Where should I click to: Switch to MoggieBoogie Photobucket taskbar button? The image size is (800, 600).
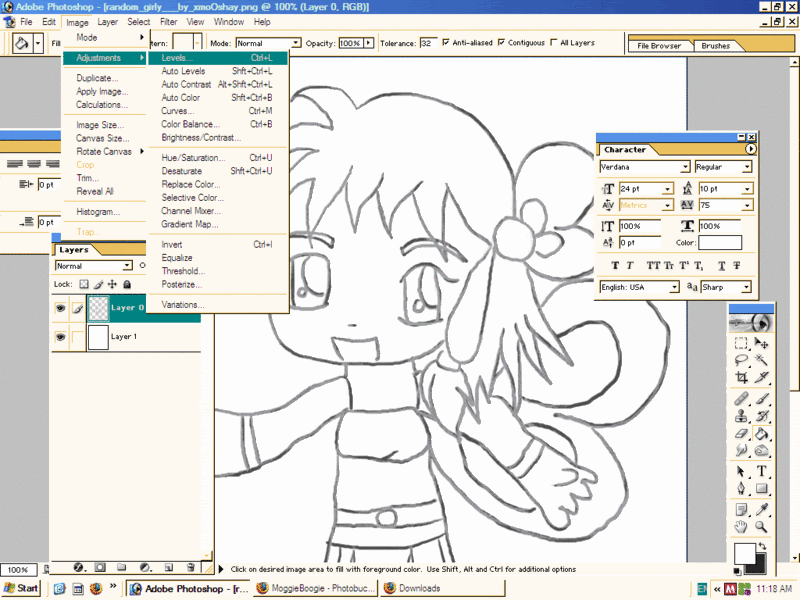click(316, 588)
